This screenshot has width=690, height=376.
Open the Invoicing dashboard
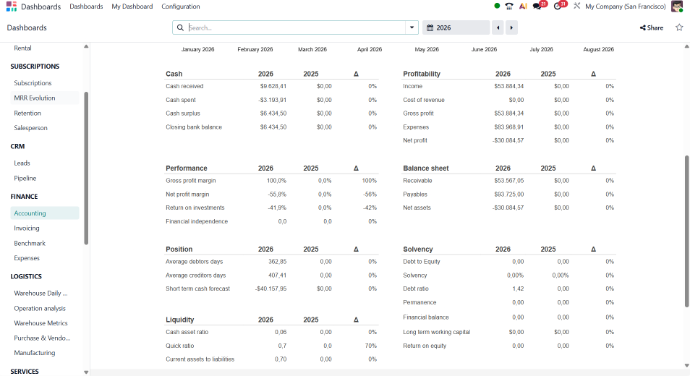tap(26, 228)
